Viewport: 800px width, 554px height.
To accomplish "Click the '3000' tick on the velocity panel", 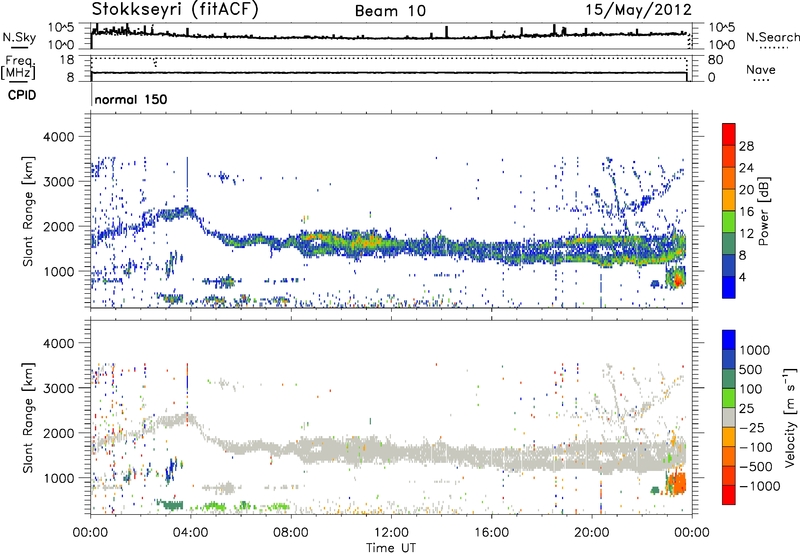I will (58, 388).
